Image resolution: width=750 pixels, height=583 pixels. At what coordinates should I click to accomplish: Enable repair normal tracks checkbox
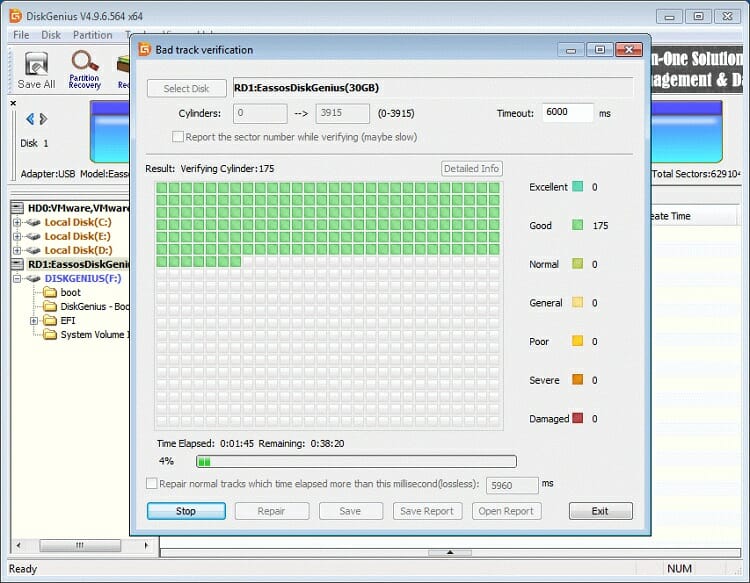click(152, 484)
